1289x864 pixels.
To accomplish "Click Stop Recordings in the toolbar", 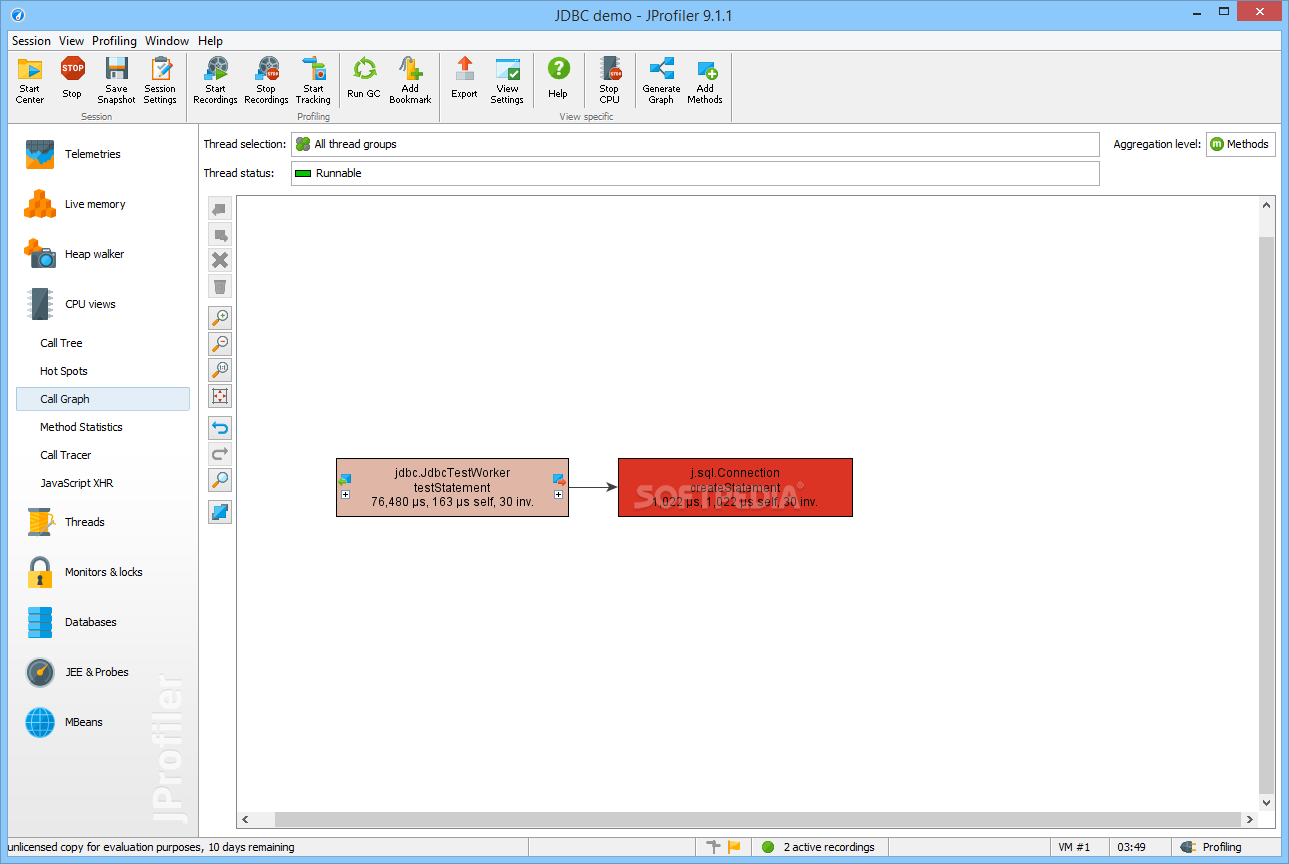I will 266,80.
